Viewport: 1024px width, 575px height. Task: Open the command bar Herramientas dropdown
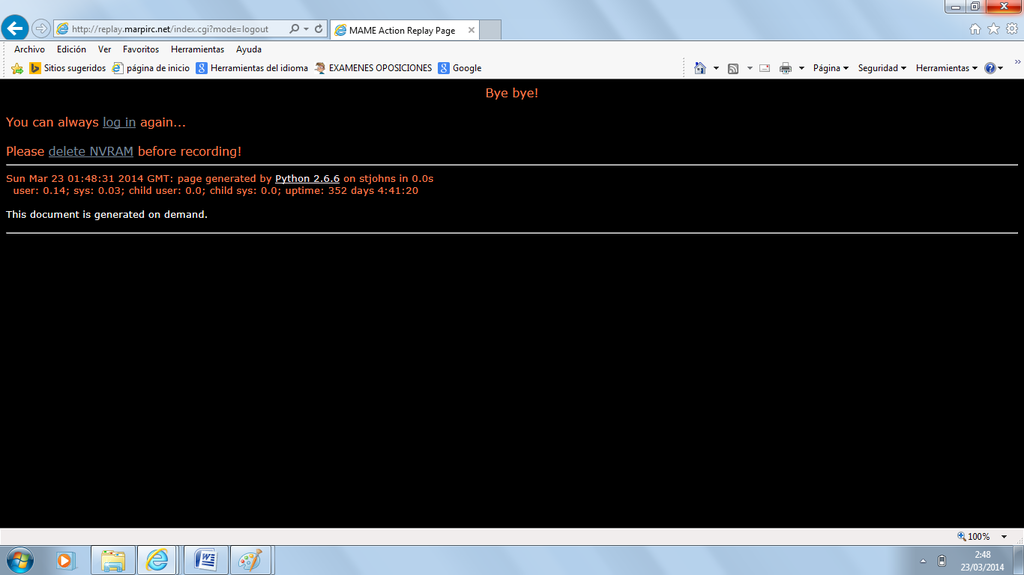click(x=946, y=68)
